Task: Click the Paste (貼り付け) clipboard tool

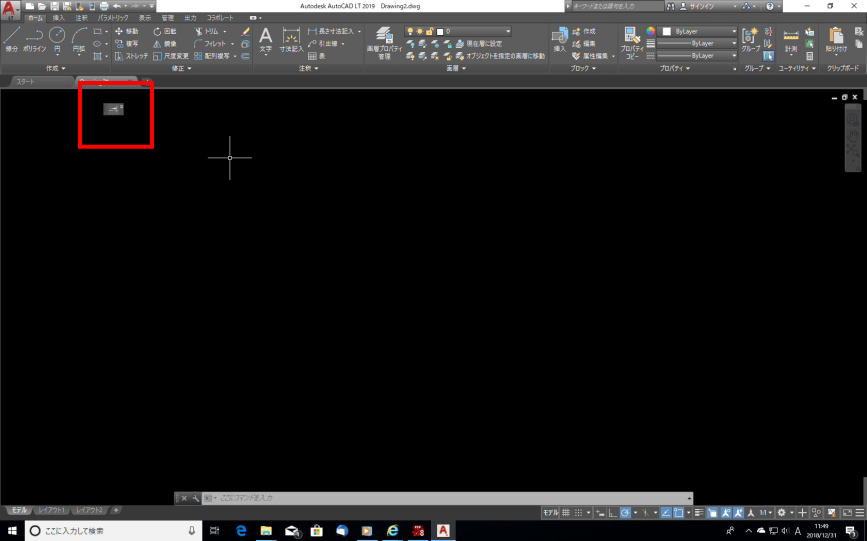Action: [x=835, y=40]
